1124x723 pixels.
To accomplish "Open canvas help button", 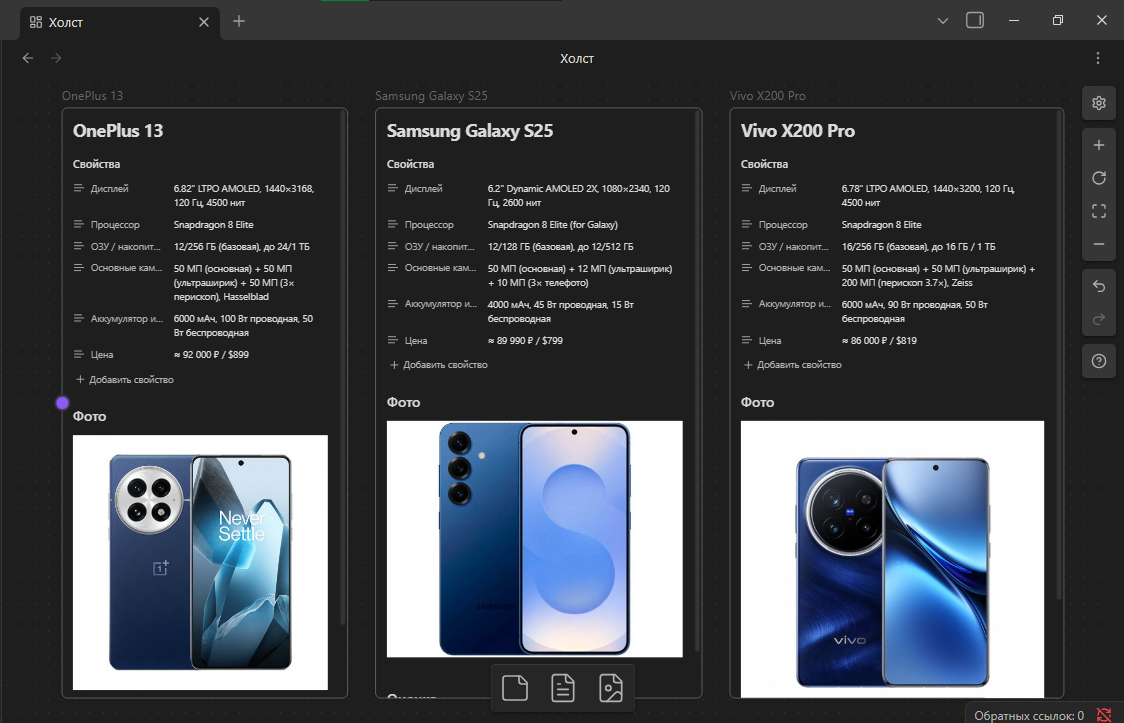I will coord(1098,361).
